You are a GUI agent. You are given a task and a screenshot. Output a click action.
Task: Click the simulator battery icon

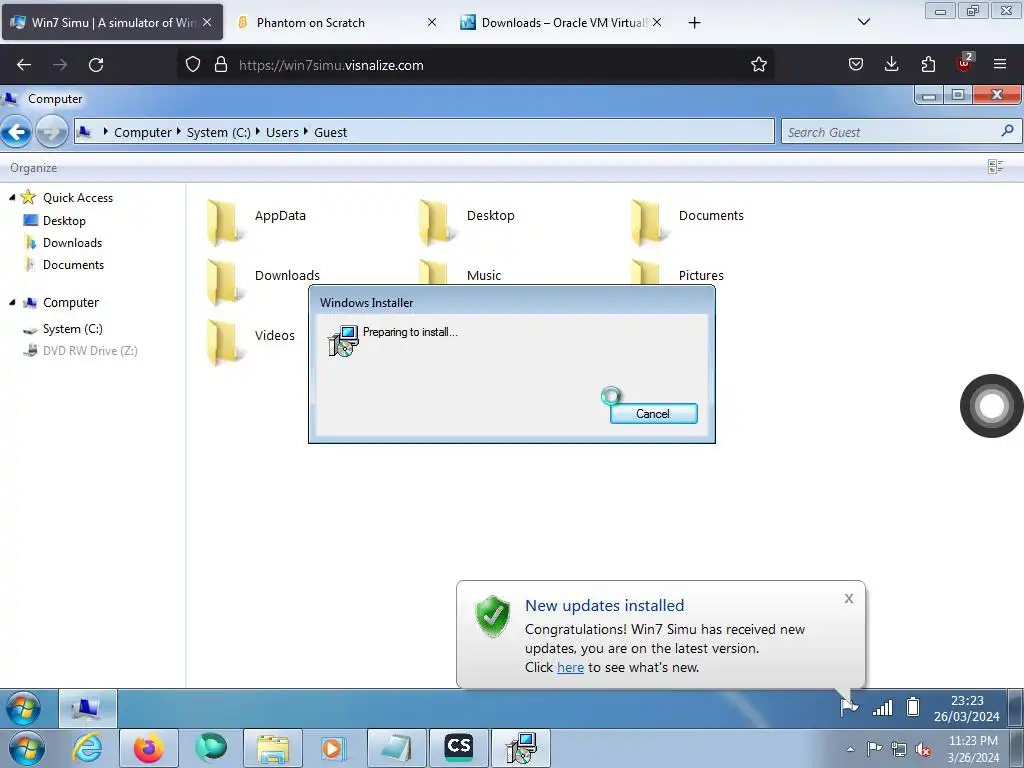[x=913, y=707]
